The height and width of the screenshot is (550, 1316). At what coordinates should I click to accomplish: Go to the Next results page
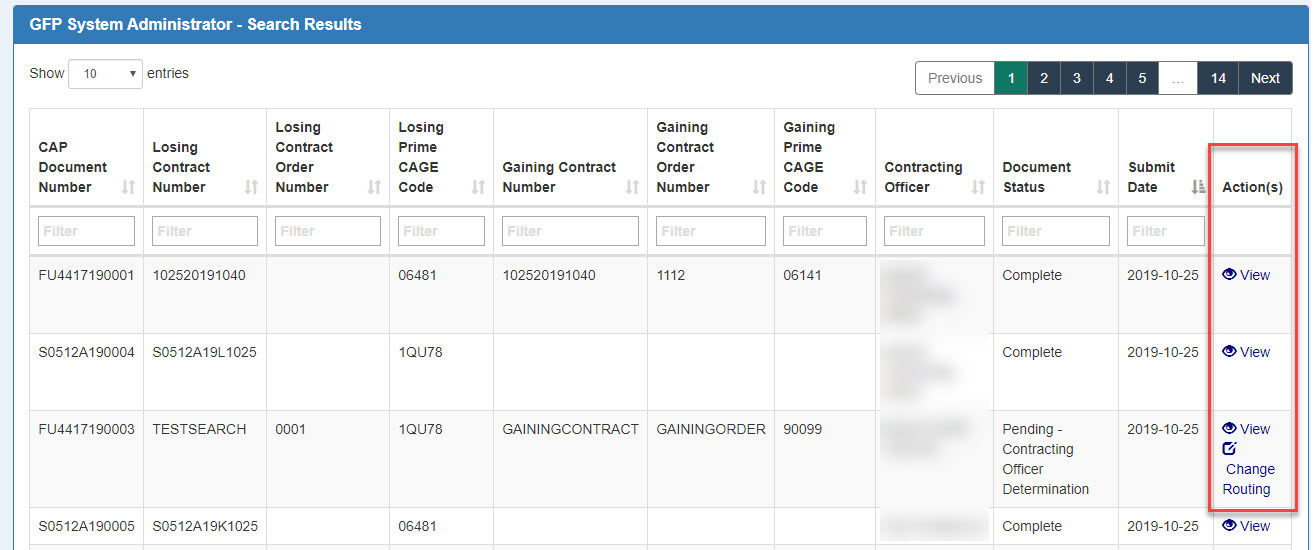(x=1265, y=78)
